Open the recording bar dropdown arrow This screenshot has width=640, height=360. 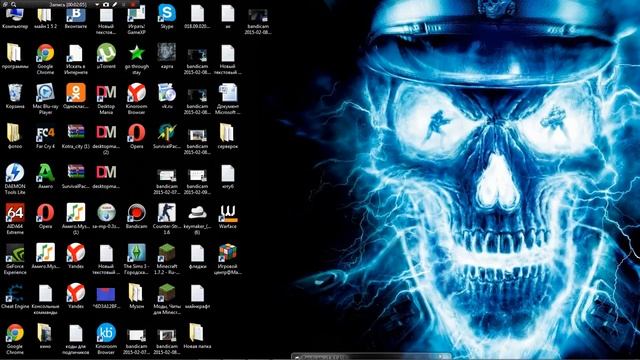pyautogui.click(x=97, y=4)
